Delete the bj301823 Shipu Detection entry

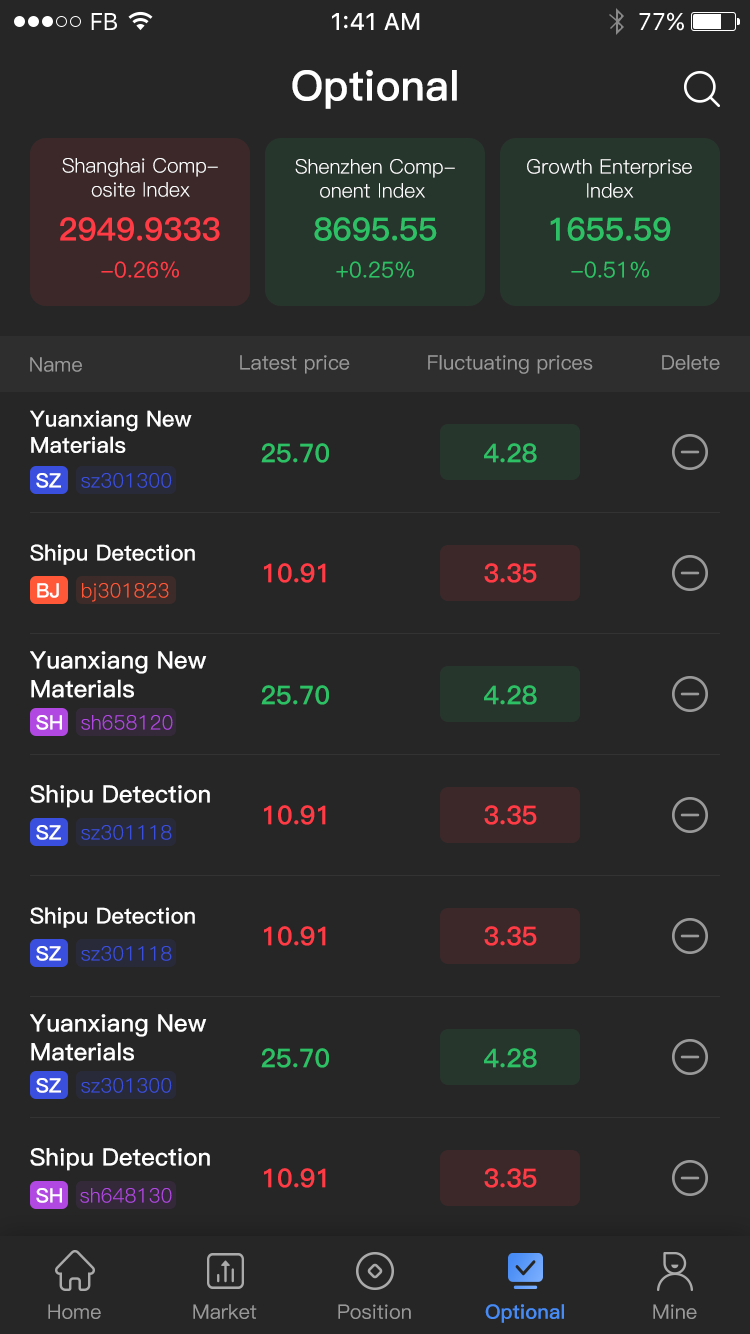(689, 573)
